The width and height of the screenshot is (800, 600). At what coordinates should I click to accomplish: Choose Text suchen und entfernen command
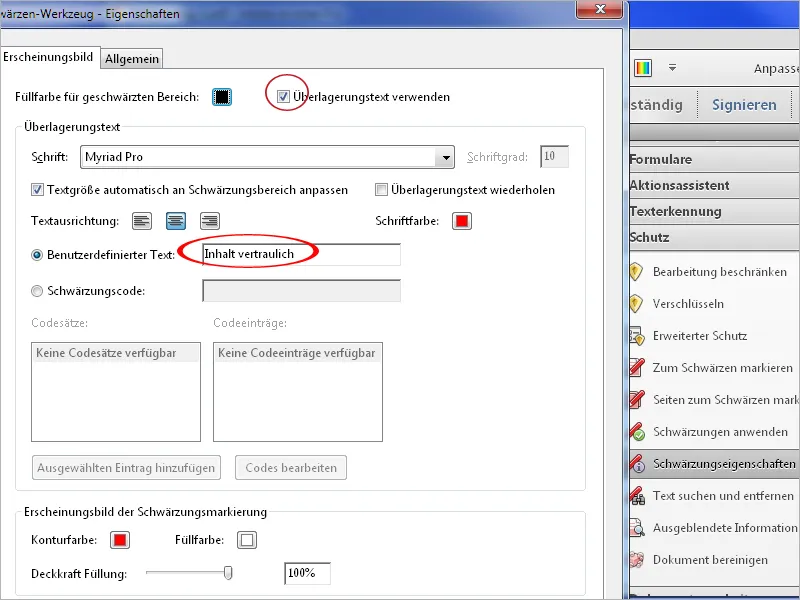(x=723, y=496)
